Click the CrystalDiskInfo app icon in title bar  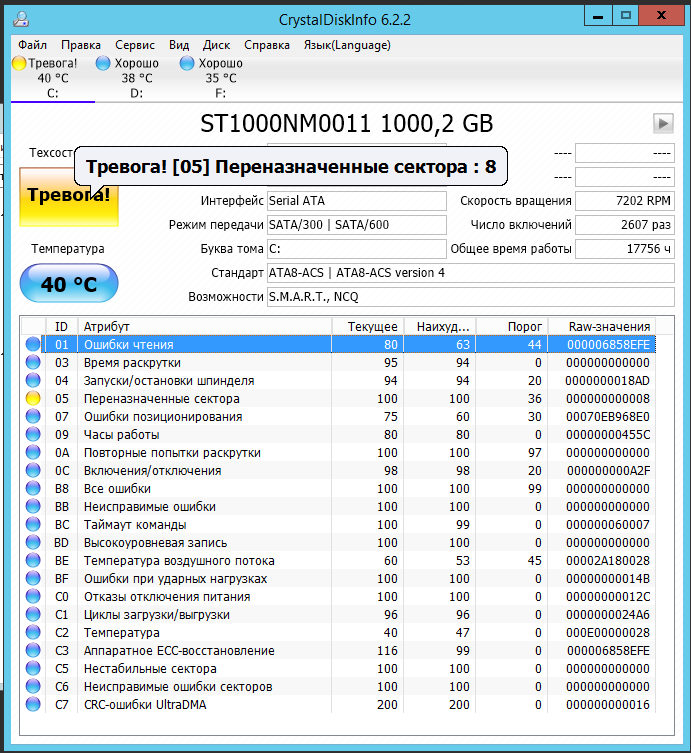tap(21, 19)
